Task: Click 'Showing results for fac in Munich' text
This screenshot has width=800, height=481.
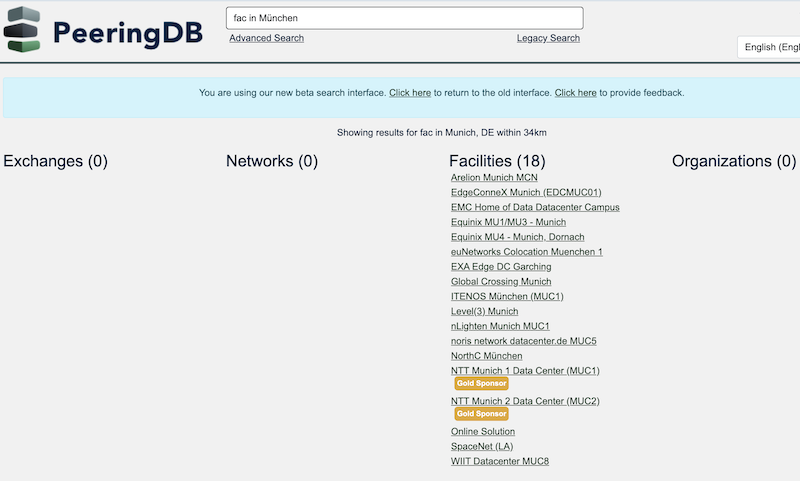Action: [441, 133]
